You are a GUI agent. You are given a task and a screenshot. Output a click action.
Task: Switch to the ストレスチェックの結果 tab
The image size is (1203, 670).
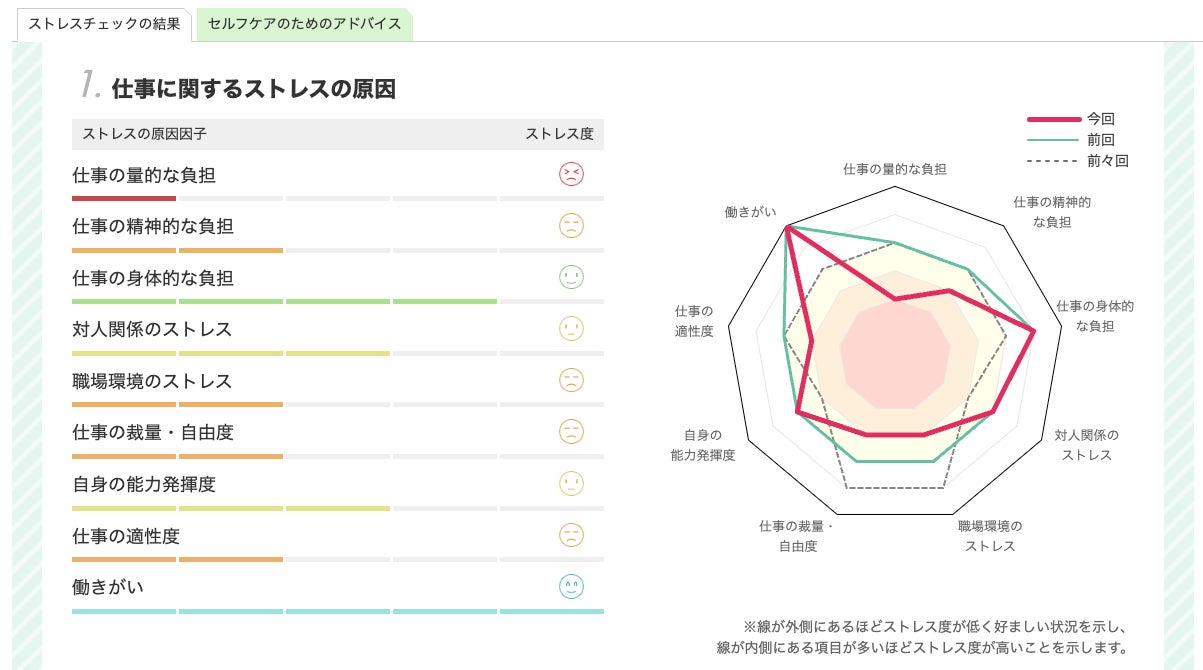104,24
